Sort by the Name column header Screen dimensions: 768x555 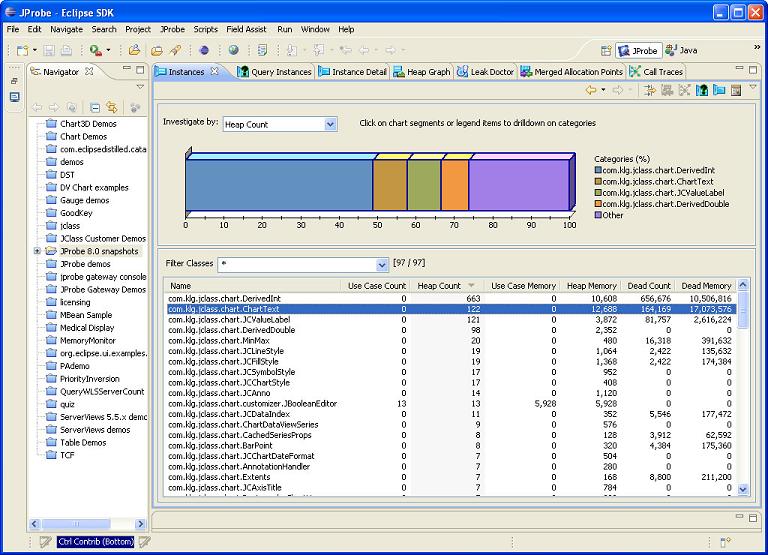click(253, 286)
